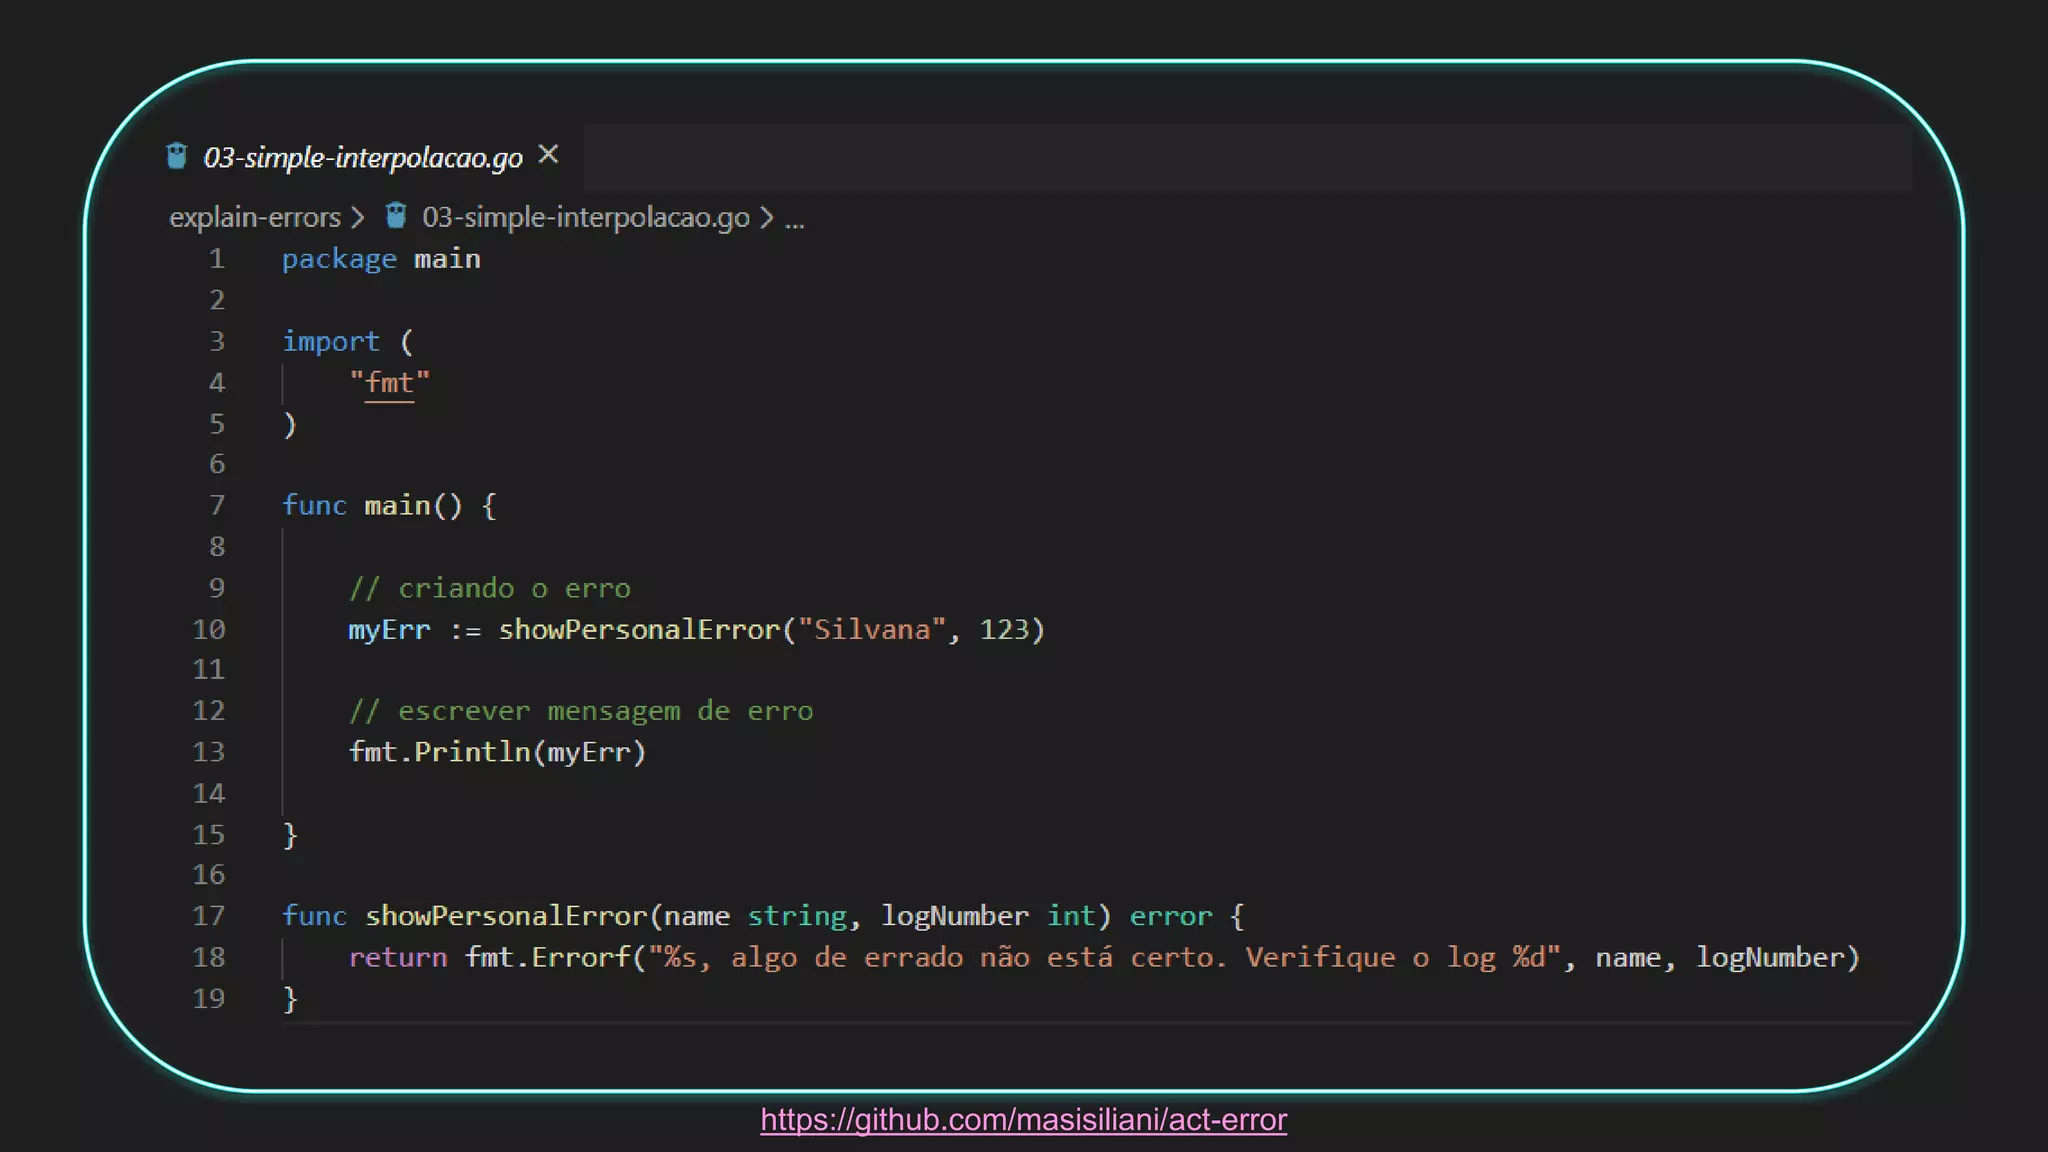Click the closing brace on line 15
This screenshot has height=1152, width=2048.
pos(290,835)
